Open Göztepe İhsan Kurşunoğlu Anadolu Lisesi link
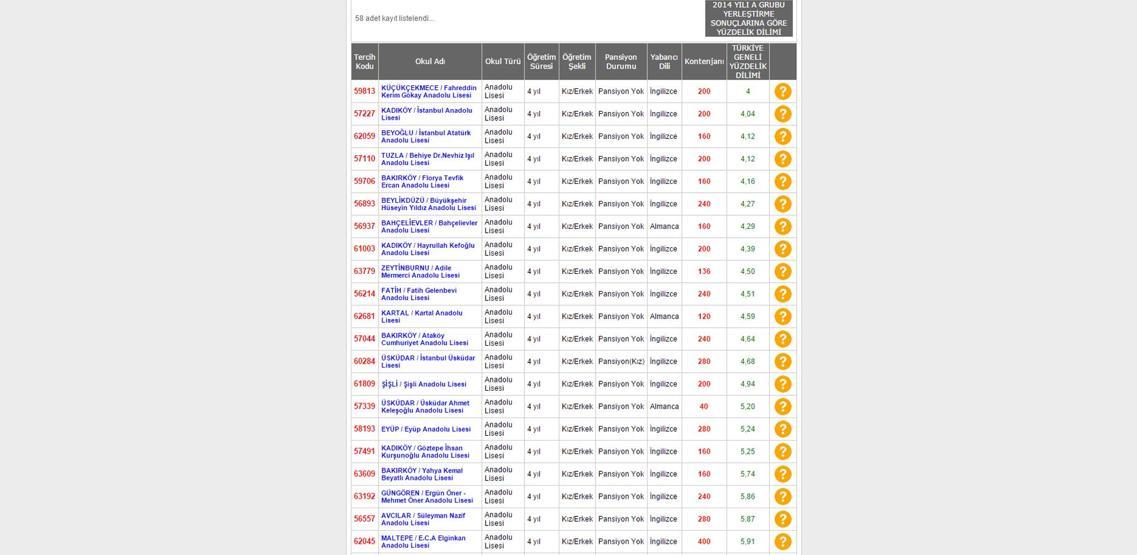This screenshot has width=1137, height=555. (x=425, y=451)
